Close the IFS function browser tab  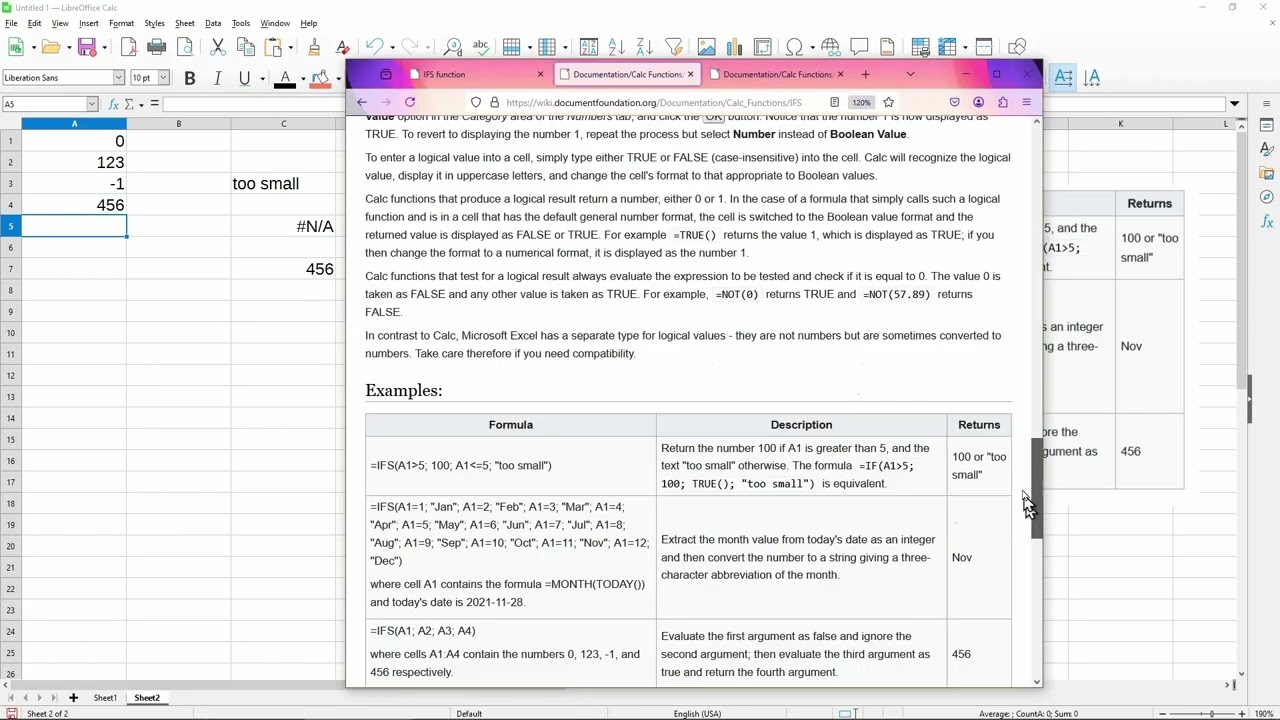[541, 74]
